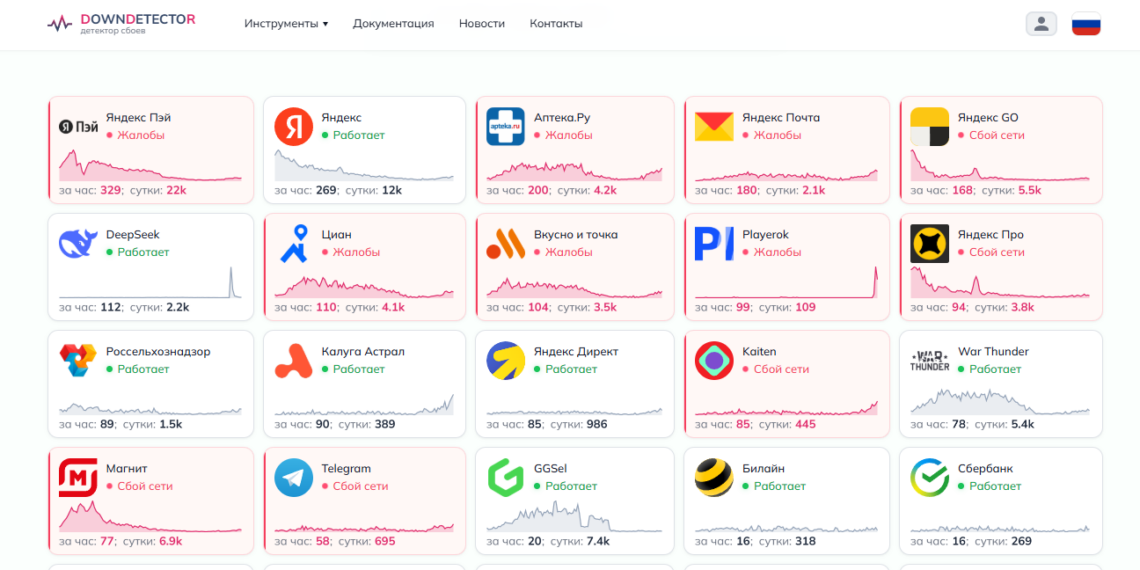Click the Яндекс Почта envelope icon
Screen dimensions: 1140x570
click(x=714, y=127)
